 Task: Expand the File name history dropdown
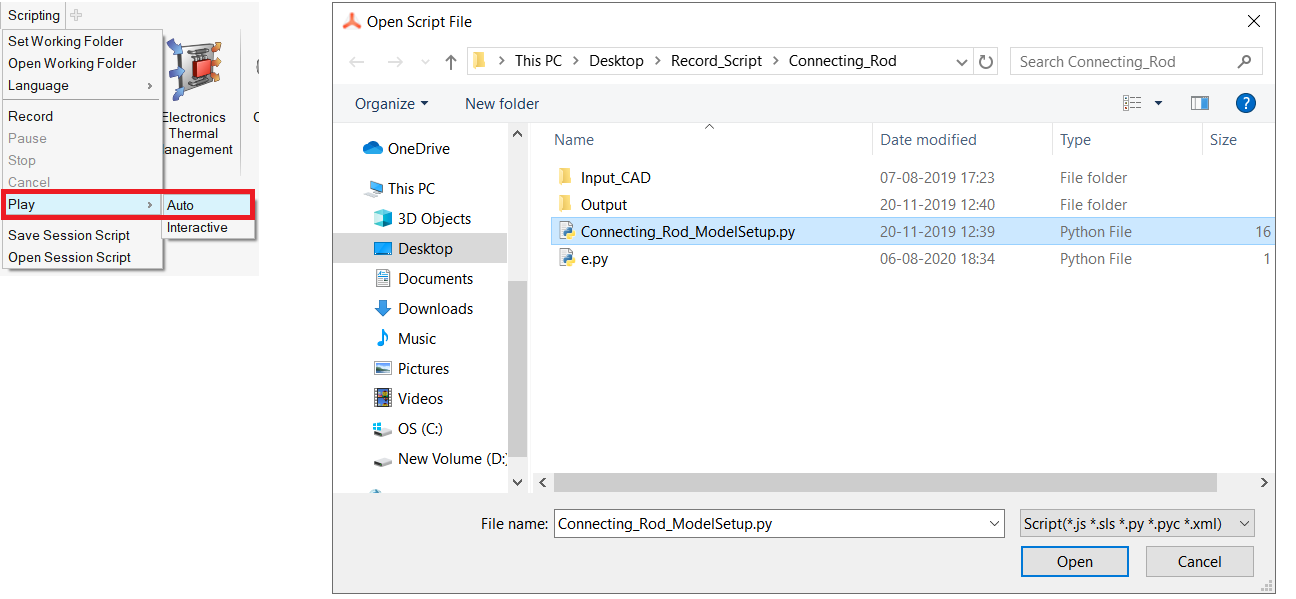(x=994, y=523)
